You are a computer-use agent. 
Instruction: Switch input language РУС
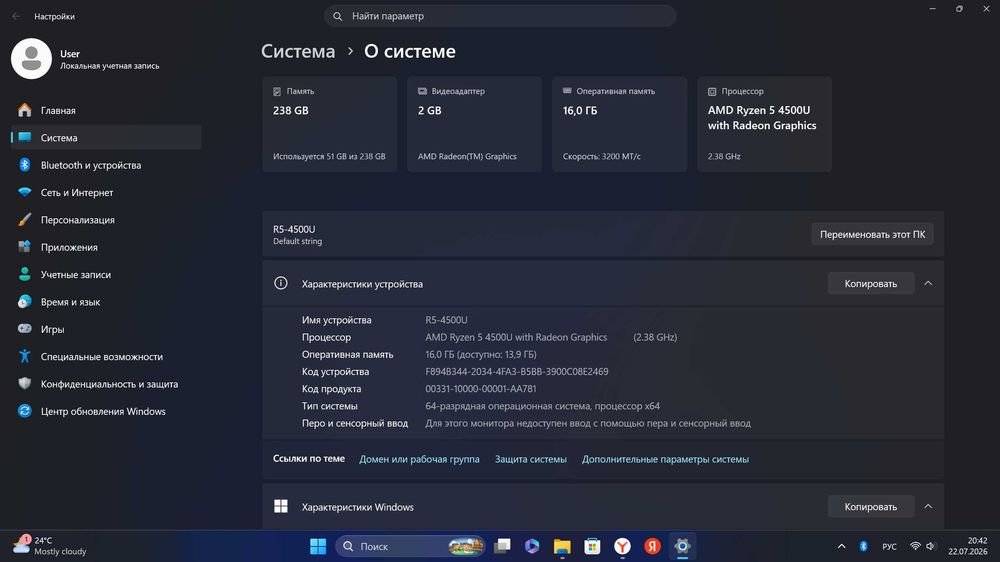point(889,547)
